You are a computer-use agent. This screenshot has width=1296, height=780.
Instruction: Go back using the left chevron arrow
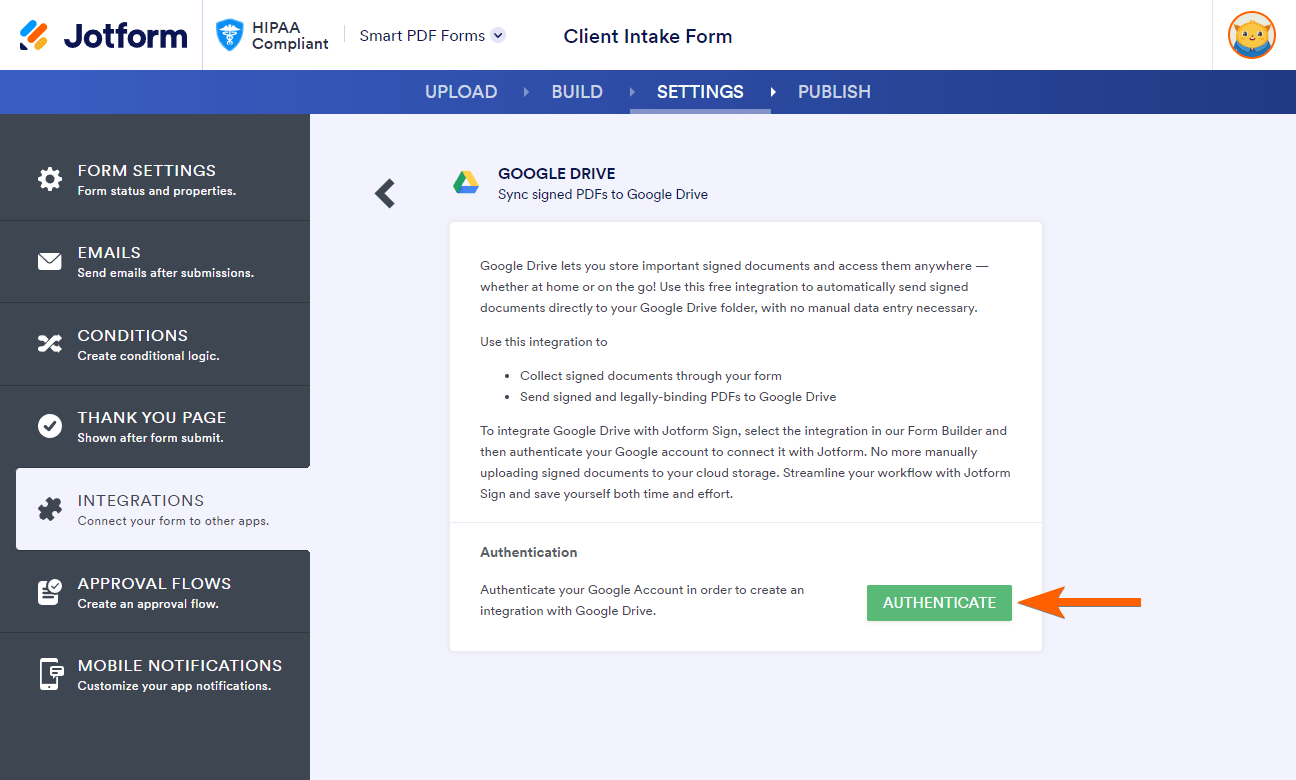(385, 193)
